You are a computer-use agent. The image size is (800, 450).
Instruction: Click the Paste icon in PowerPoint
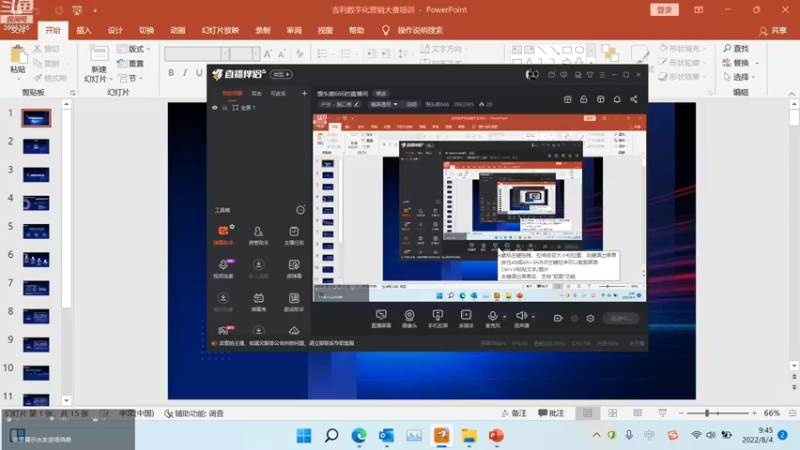18,55
